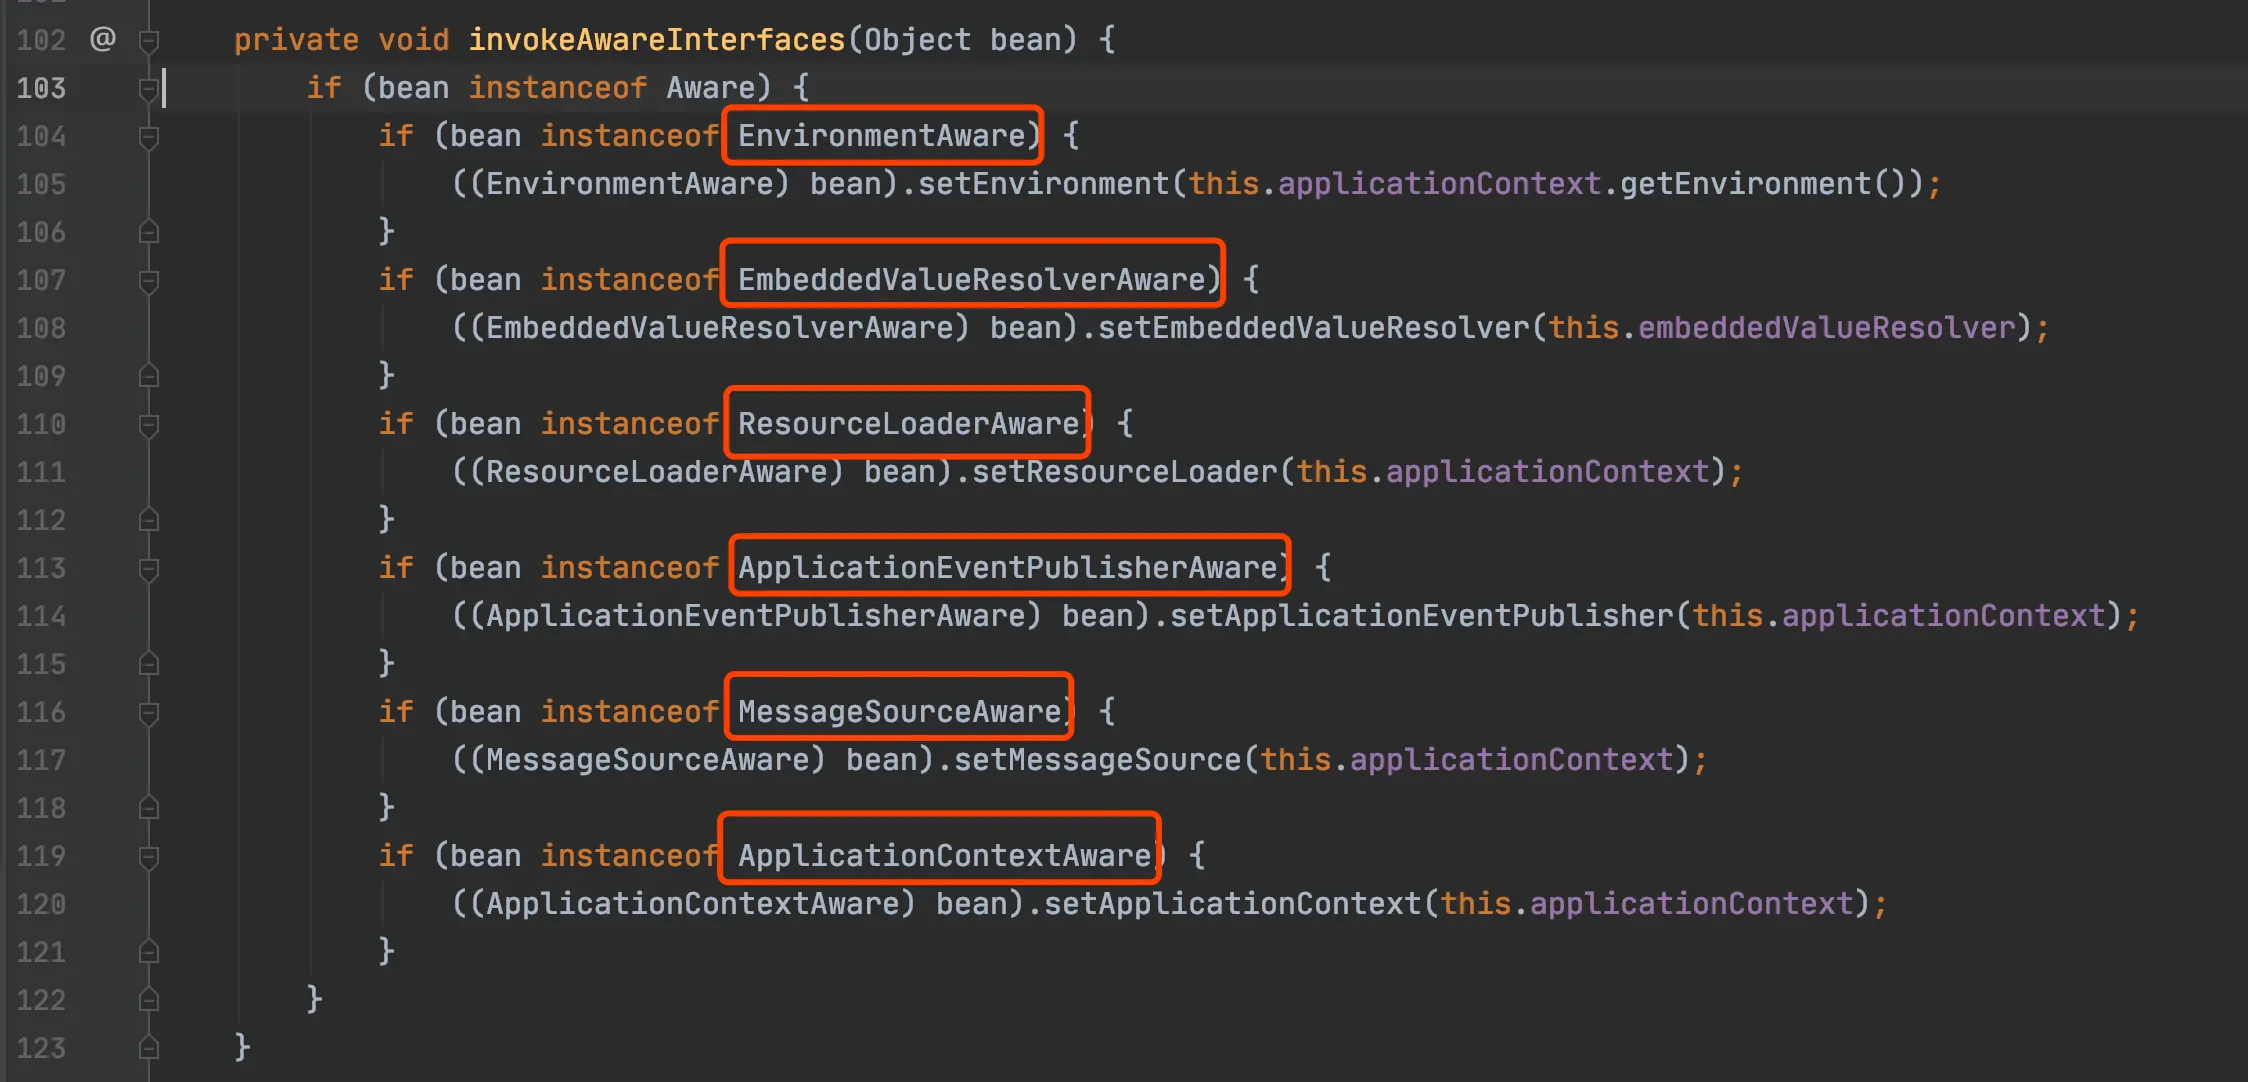This screenshot has width=2248, height=1082.
Task: Click the fold end marker on line 123
Action: 149,1047
